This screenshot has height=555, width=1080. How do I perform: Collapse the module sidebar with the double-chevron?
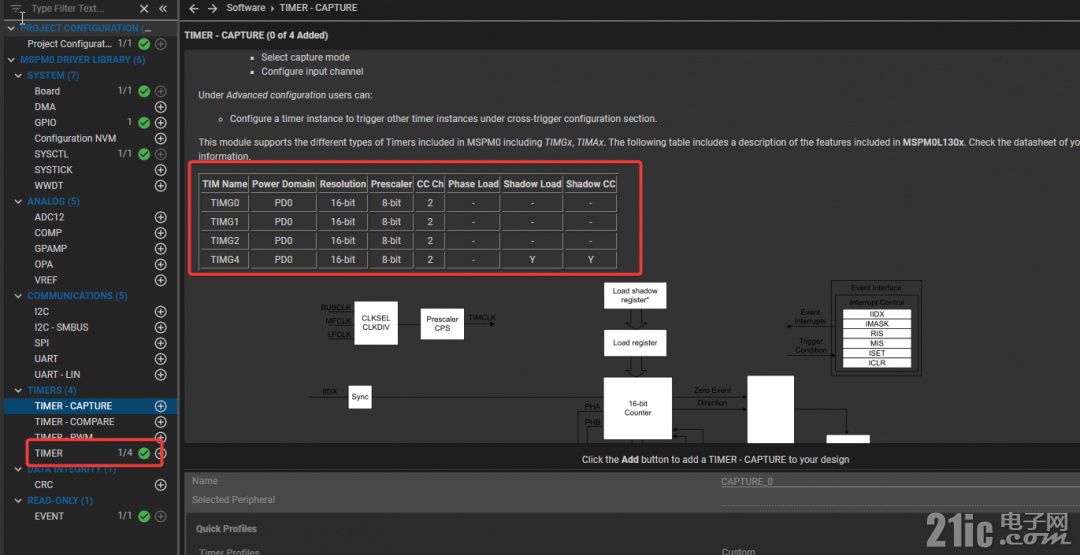[163, 9]
